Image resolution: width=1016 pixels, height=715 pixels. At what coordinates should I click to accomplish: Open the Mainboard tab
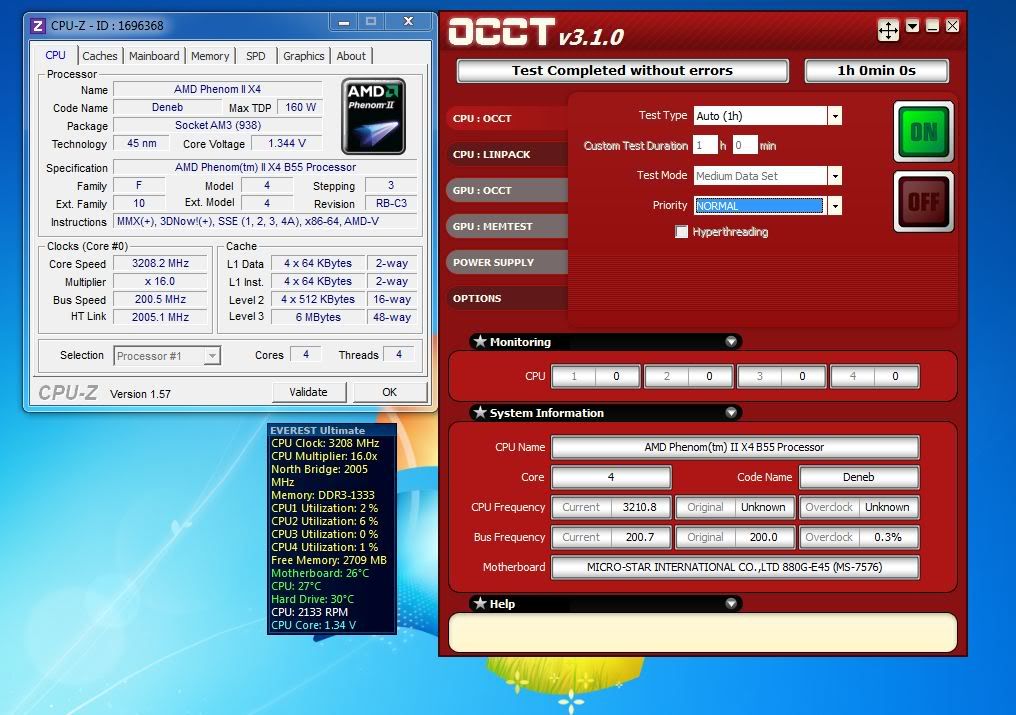(x=154, y=56)
